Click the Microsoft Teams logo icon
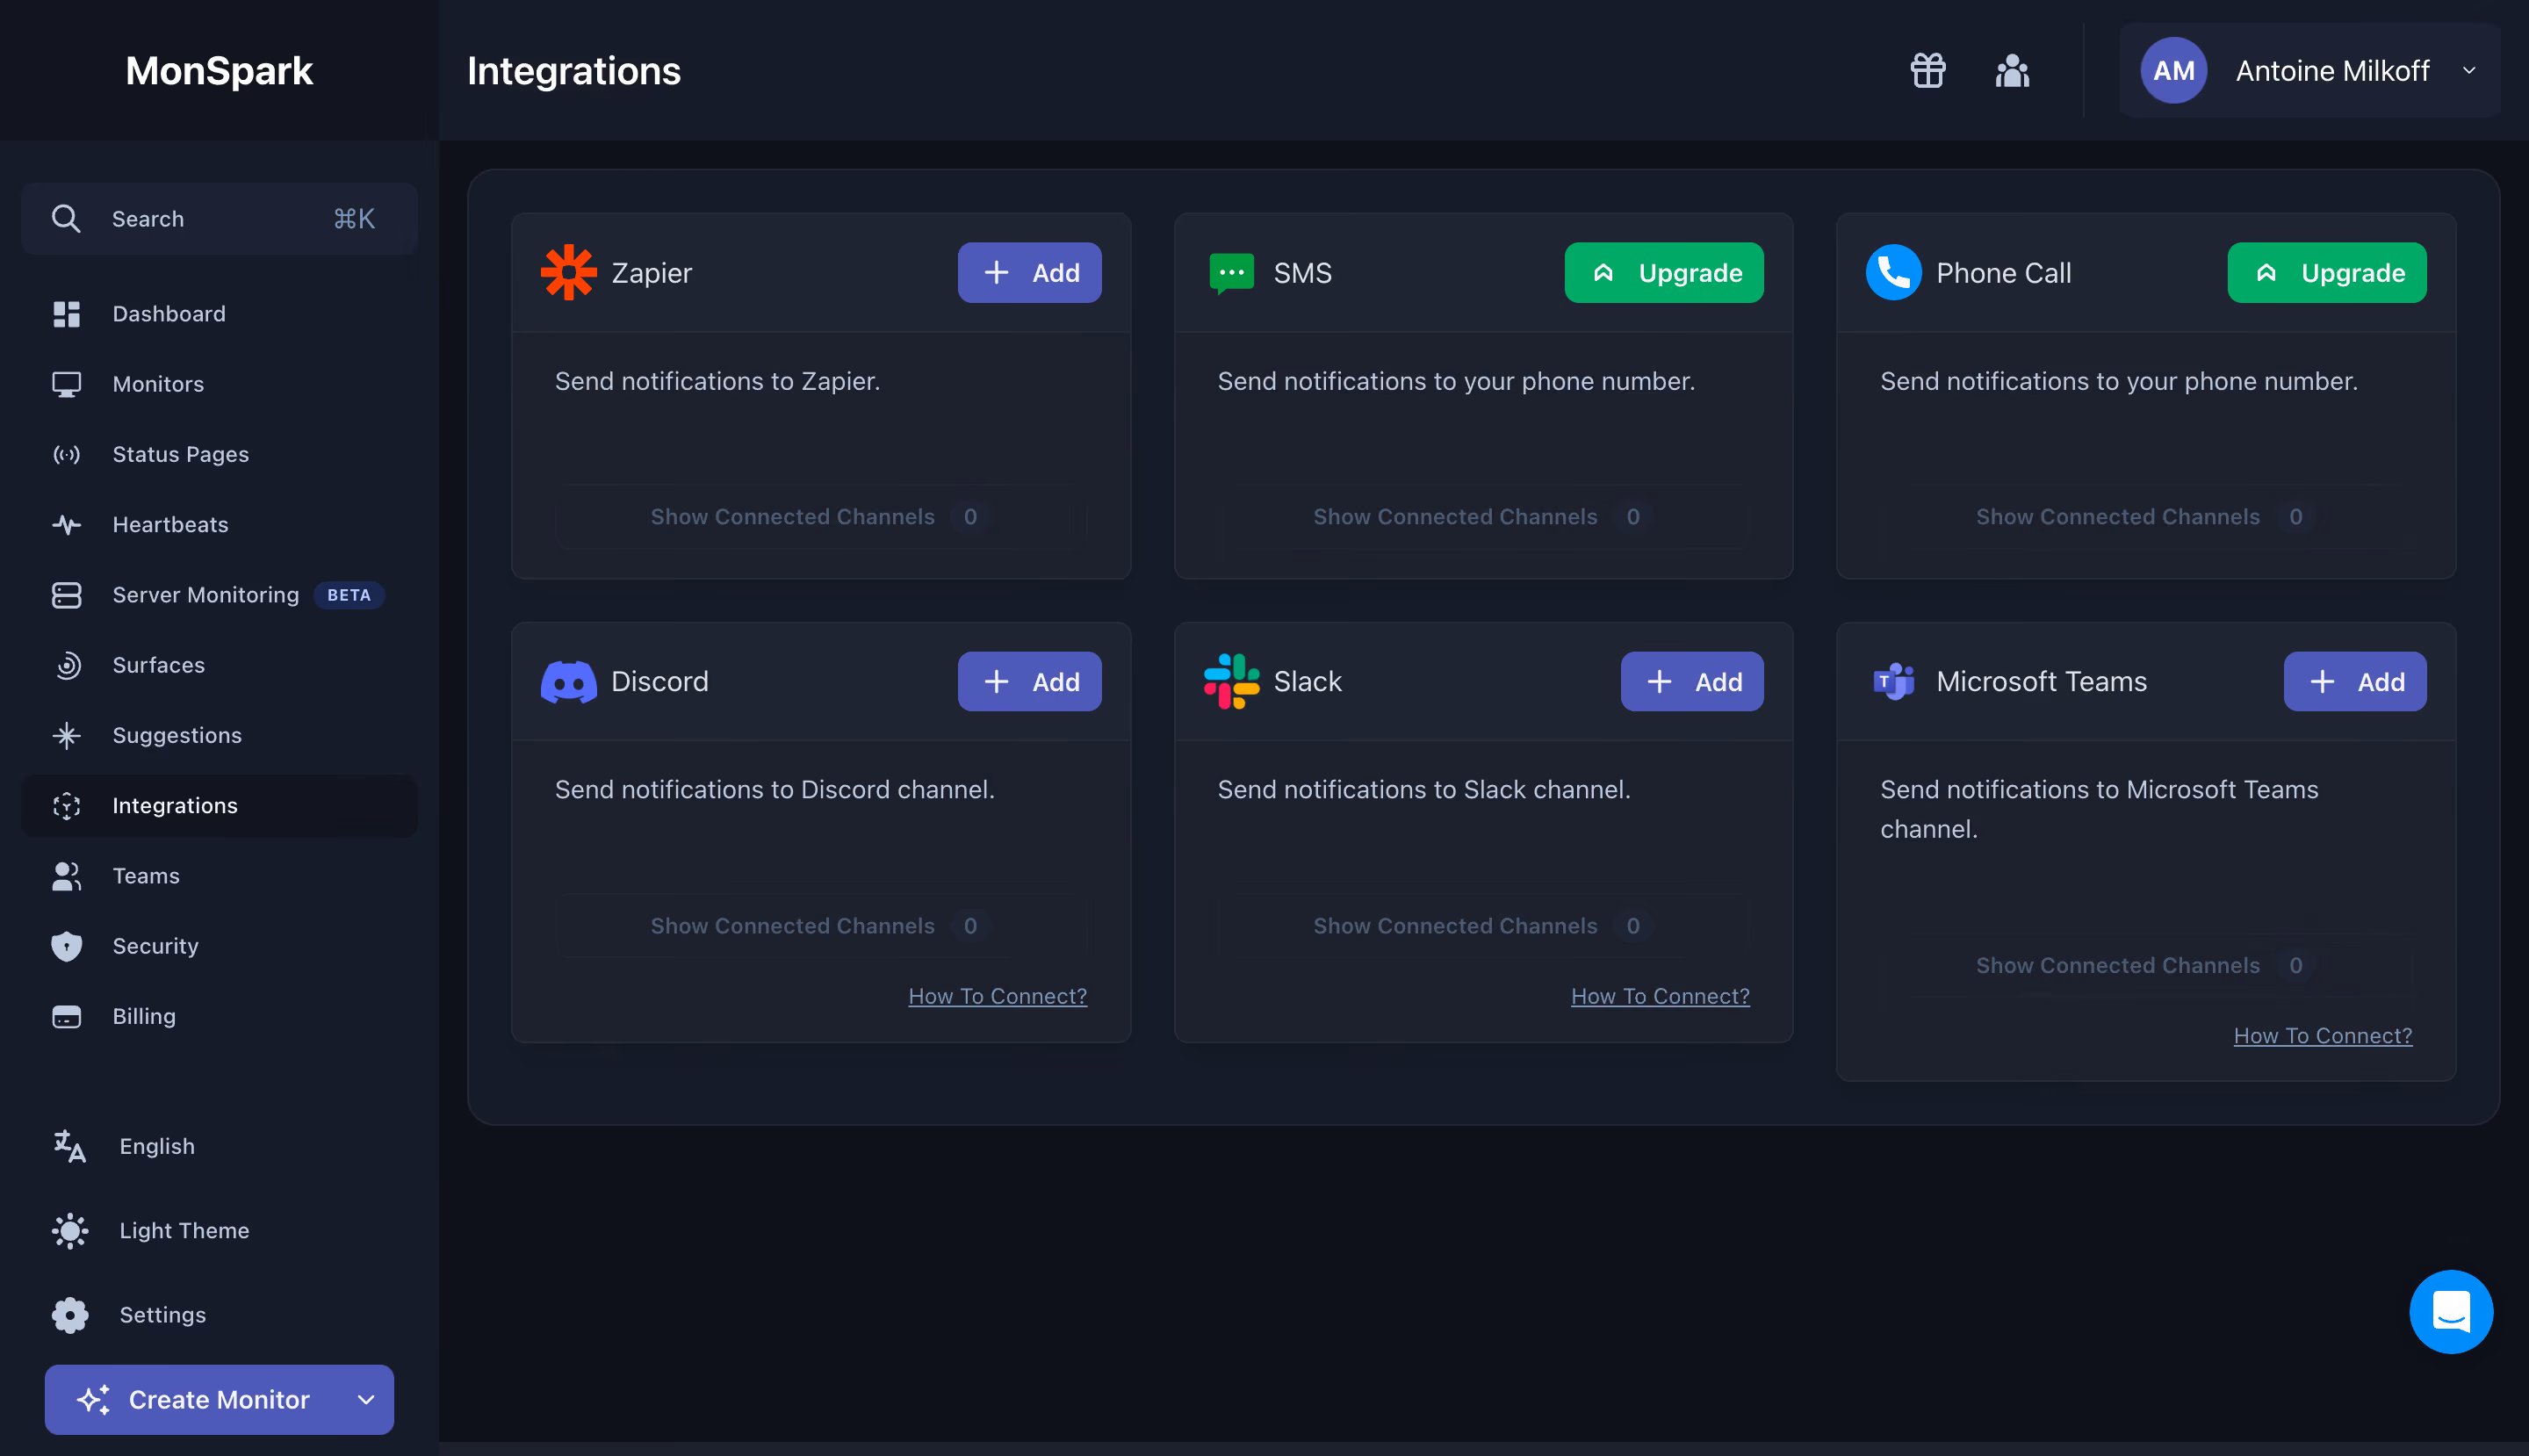The width and height of the screenshot is (2529, 1456). (x=1893, y=682)
